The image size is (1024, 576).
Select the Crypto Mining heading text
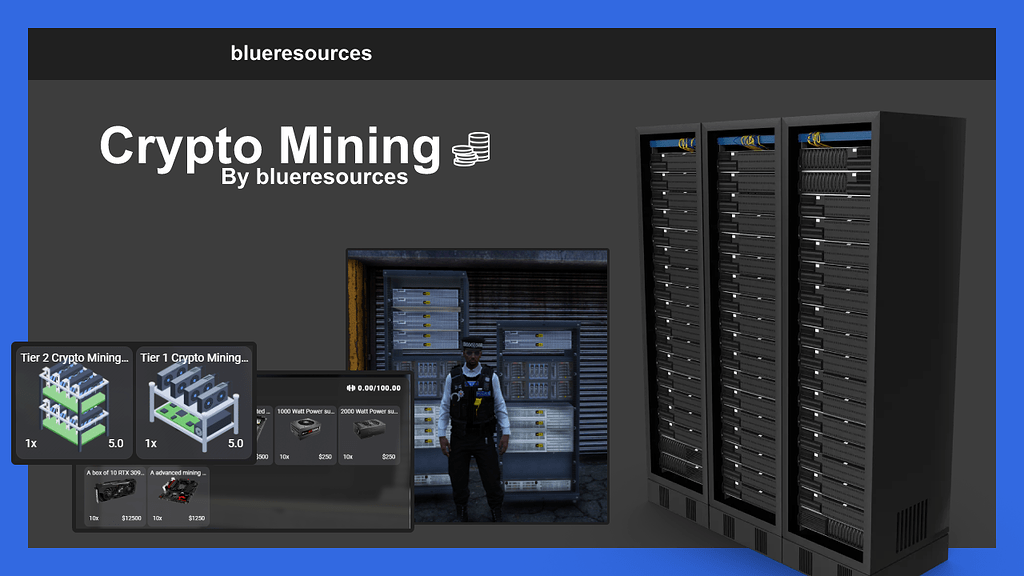click(270, 146)
